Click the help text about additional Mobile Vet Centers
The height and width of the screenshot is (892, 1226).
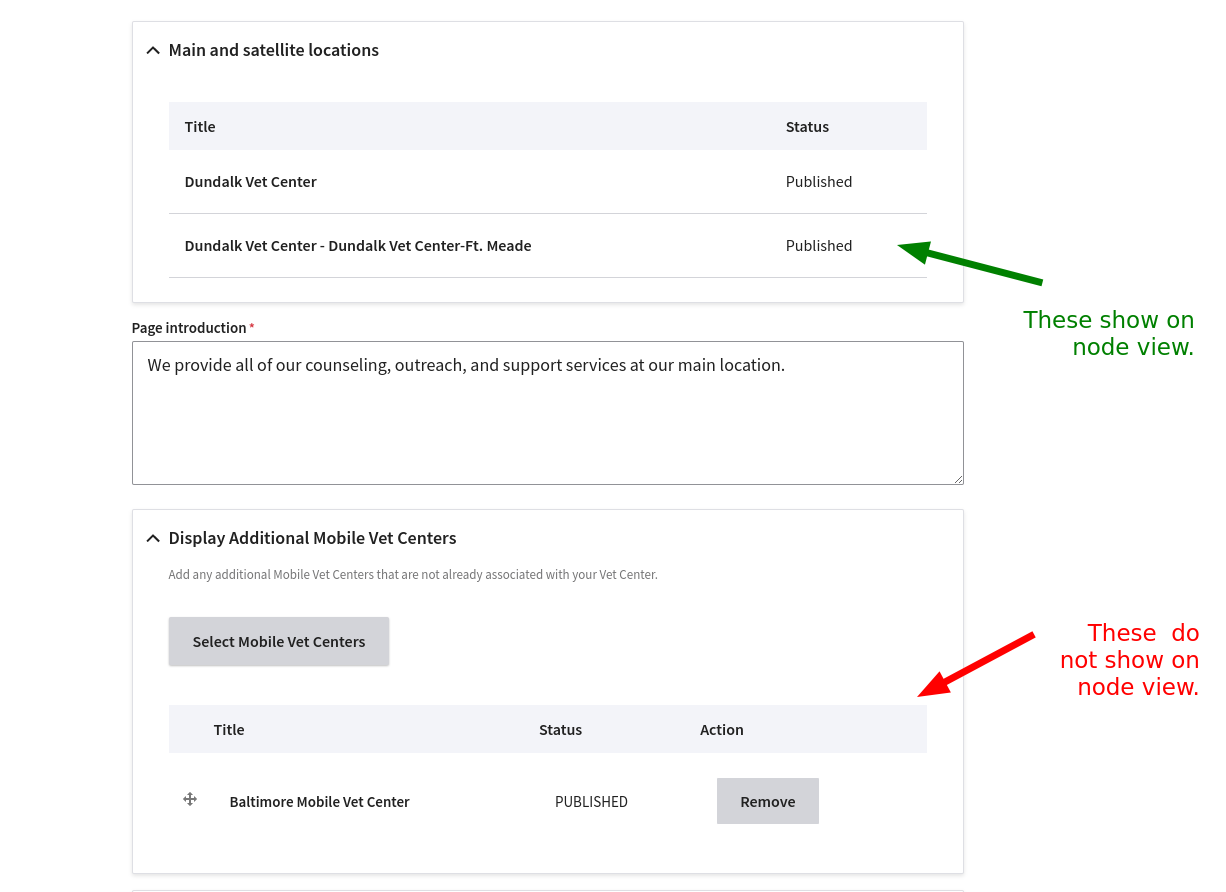point(413,575)
